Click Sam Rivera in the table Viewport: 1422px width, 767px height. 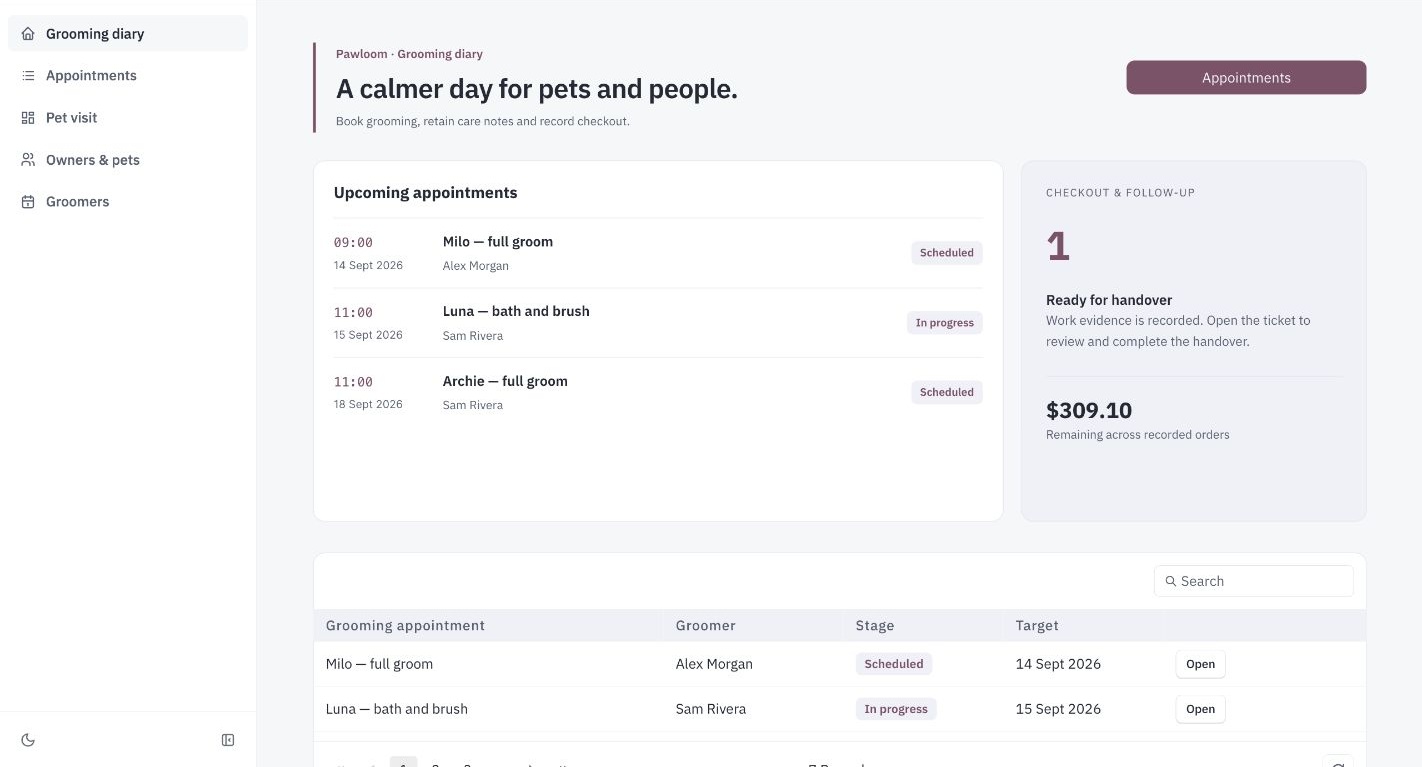point(711,709)
